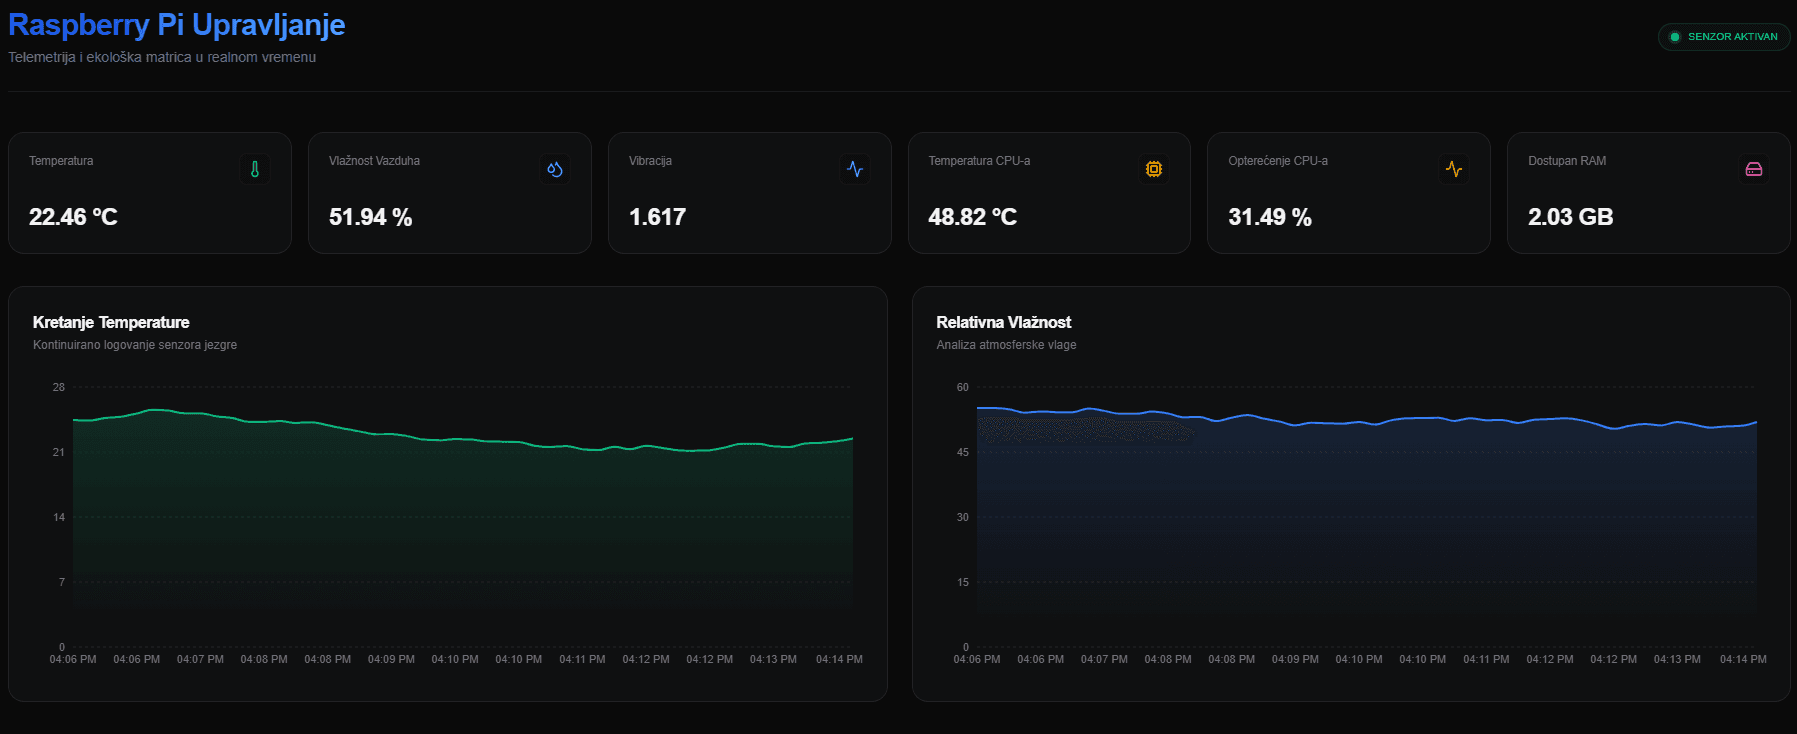Viewport: 1797px width, 734px height.
Task: Click the pink drive icon in Dostupan RAM card
Action: click(x=1754, y=169)
